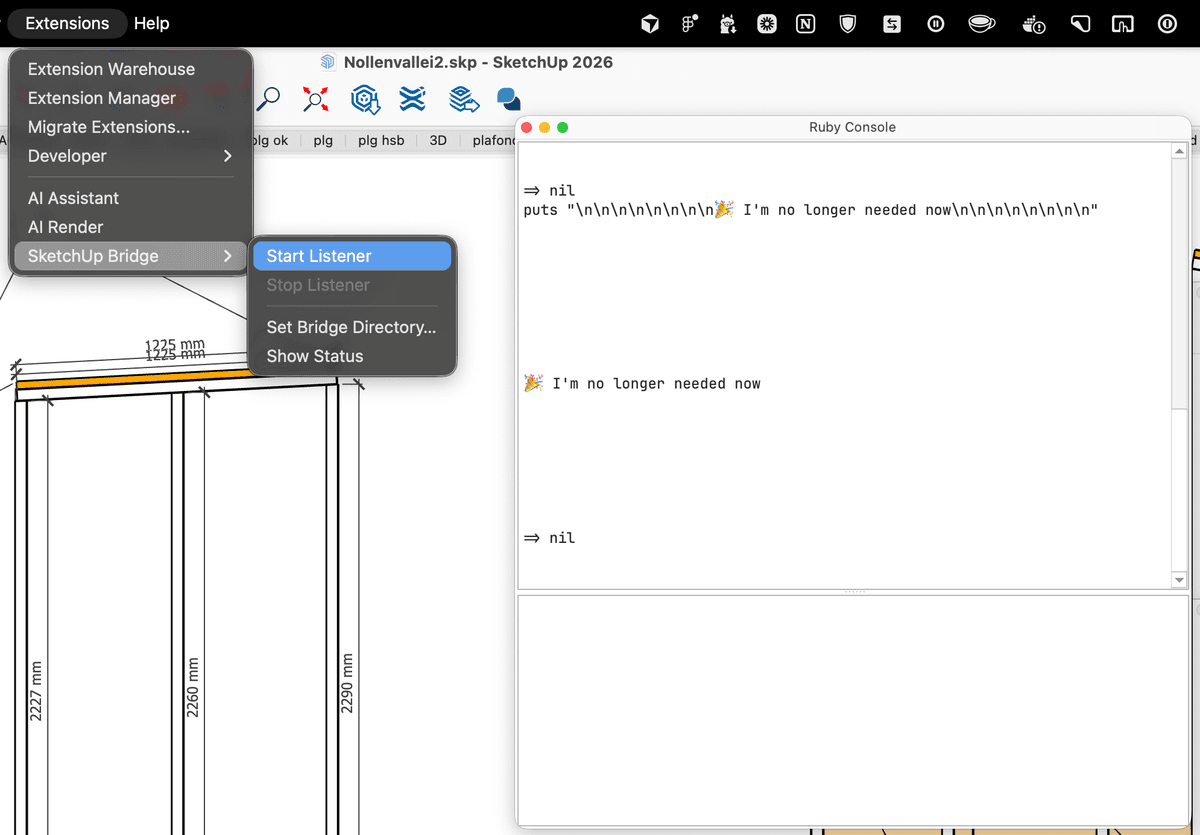Click the blue flip-along-axis toolbar icon
The width and height of the screenshot is (1200, 835).
(x=412, y=99)
